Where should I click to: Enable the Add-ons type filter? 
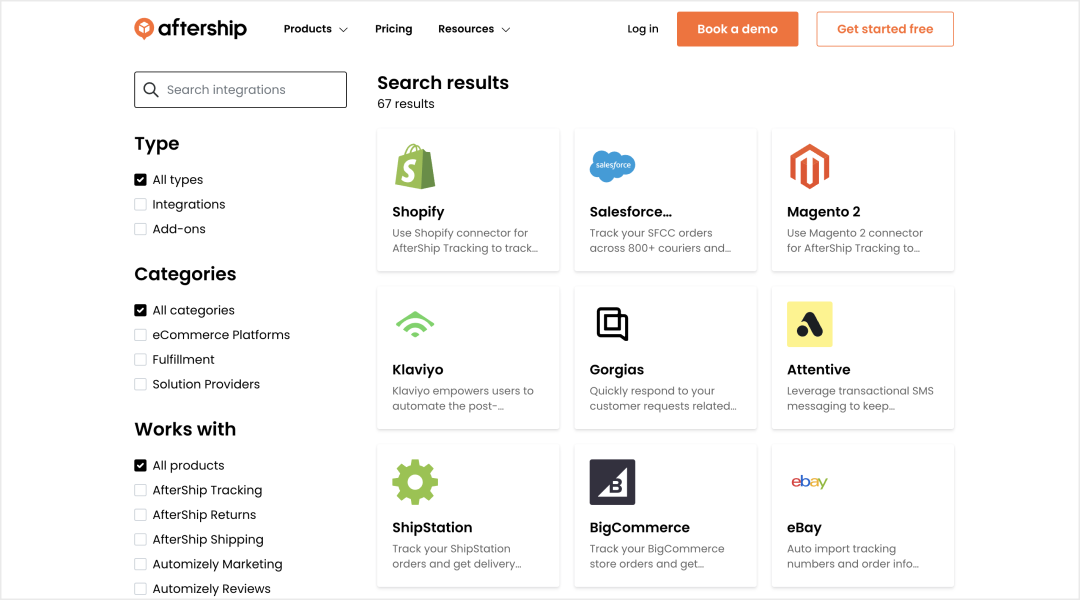(141, 229)
